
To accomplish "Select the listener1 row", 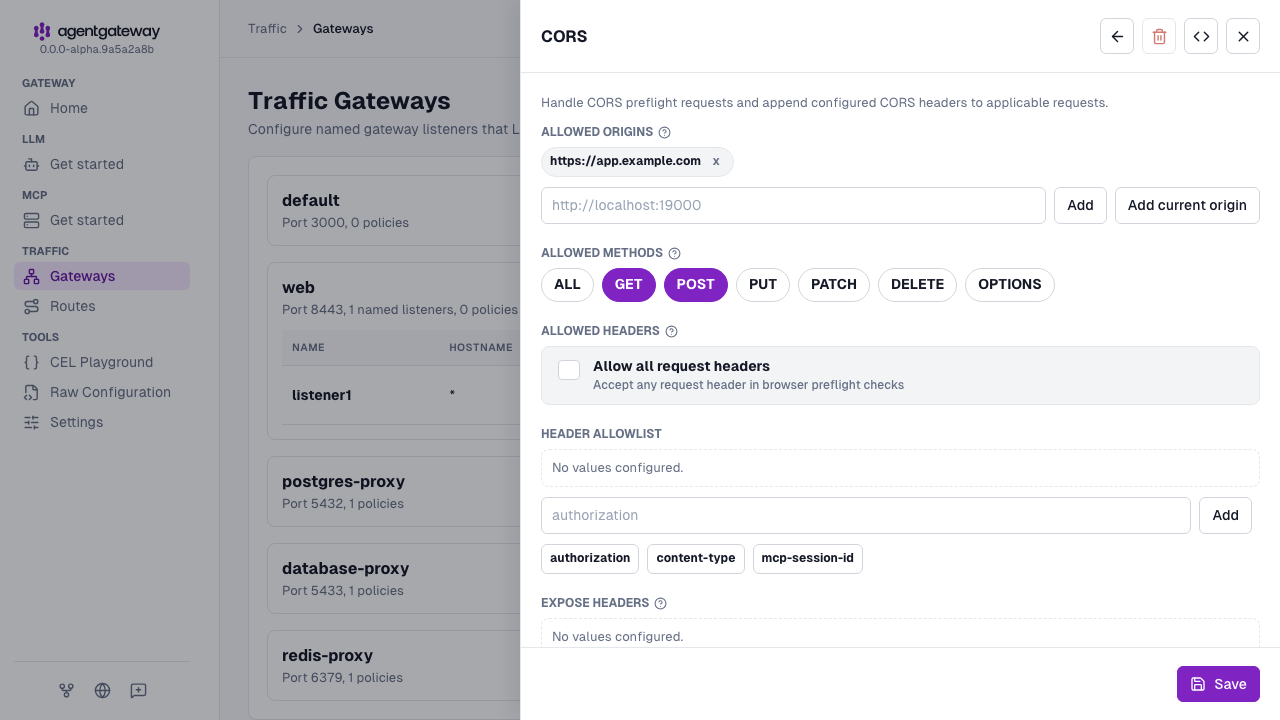I will point(401,395).
